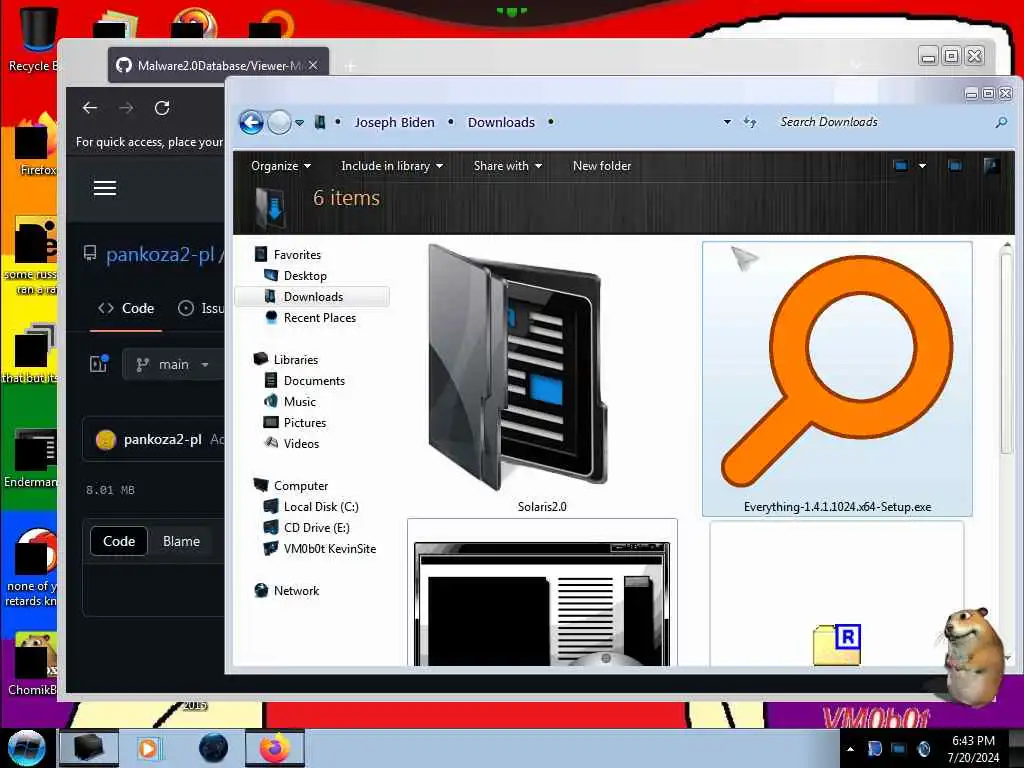Close the Malware2.0Database browser tab

[x=313, y=65]
